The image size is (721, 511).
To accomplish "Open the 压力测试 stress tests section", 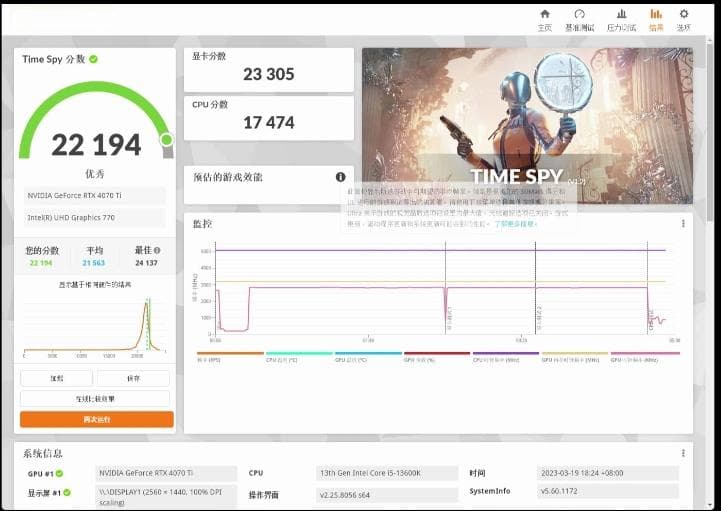I will pos(621,20).
